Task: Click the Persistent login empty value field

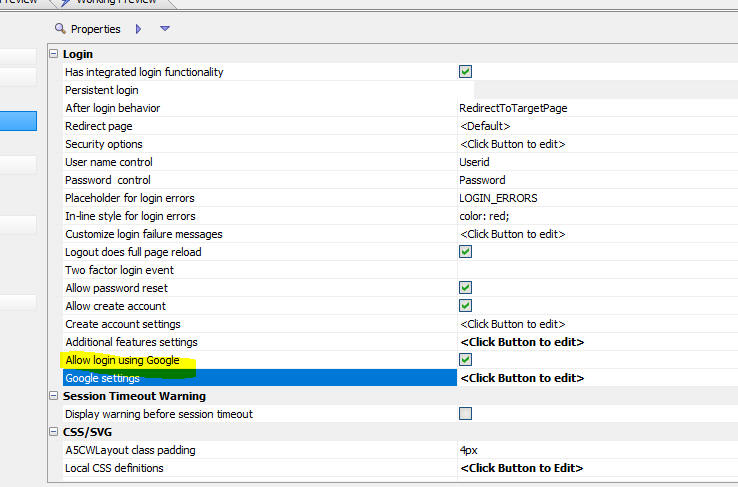Action: pos(598,90)
